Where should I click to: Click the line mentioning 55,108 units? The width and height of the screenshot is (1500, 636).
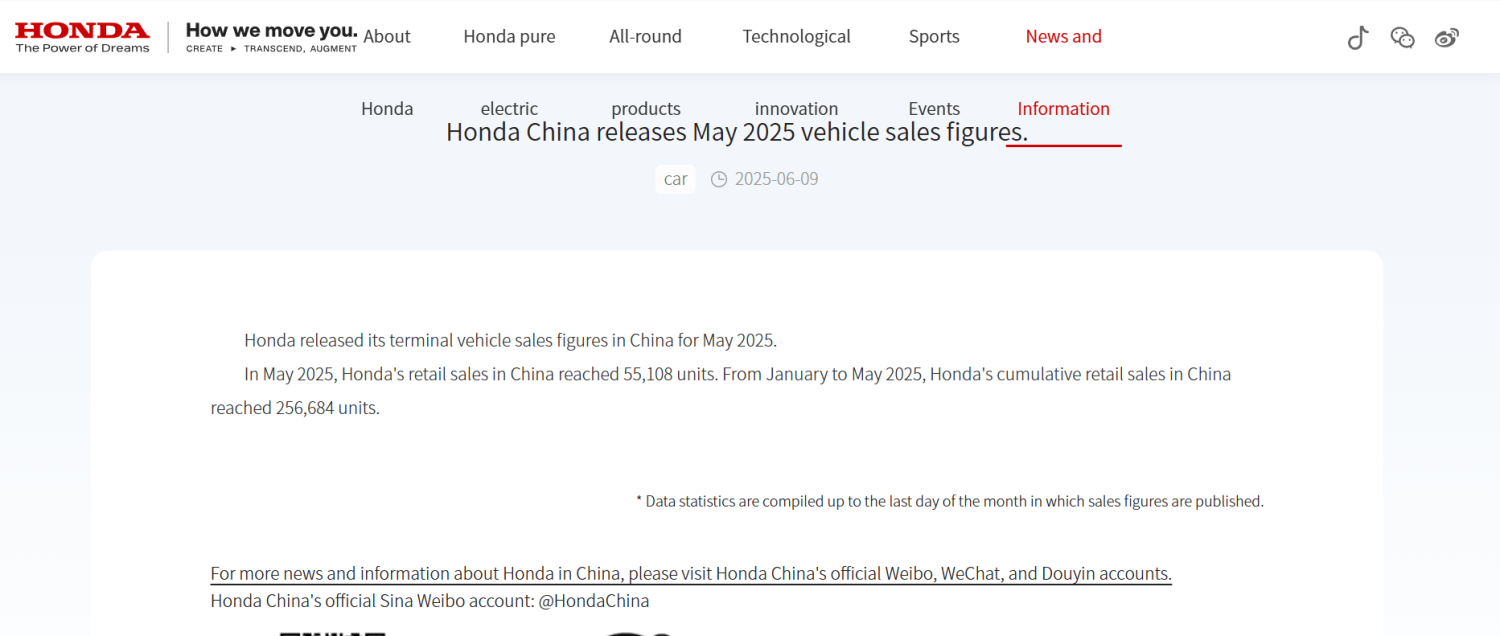(x=738, y=374)
